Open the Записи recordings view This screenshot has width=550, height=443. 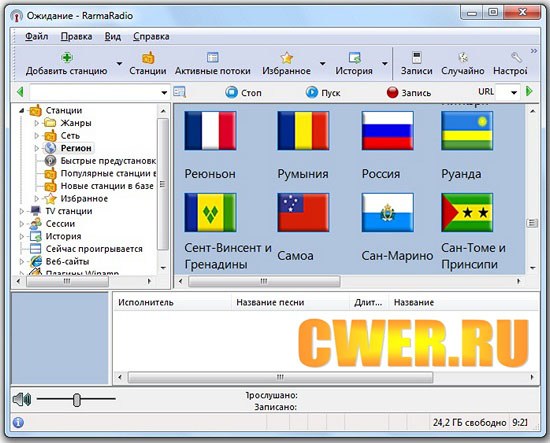pyautogui.click(x=416, y=63)
